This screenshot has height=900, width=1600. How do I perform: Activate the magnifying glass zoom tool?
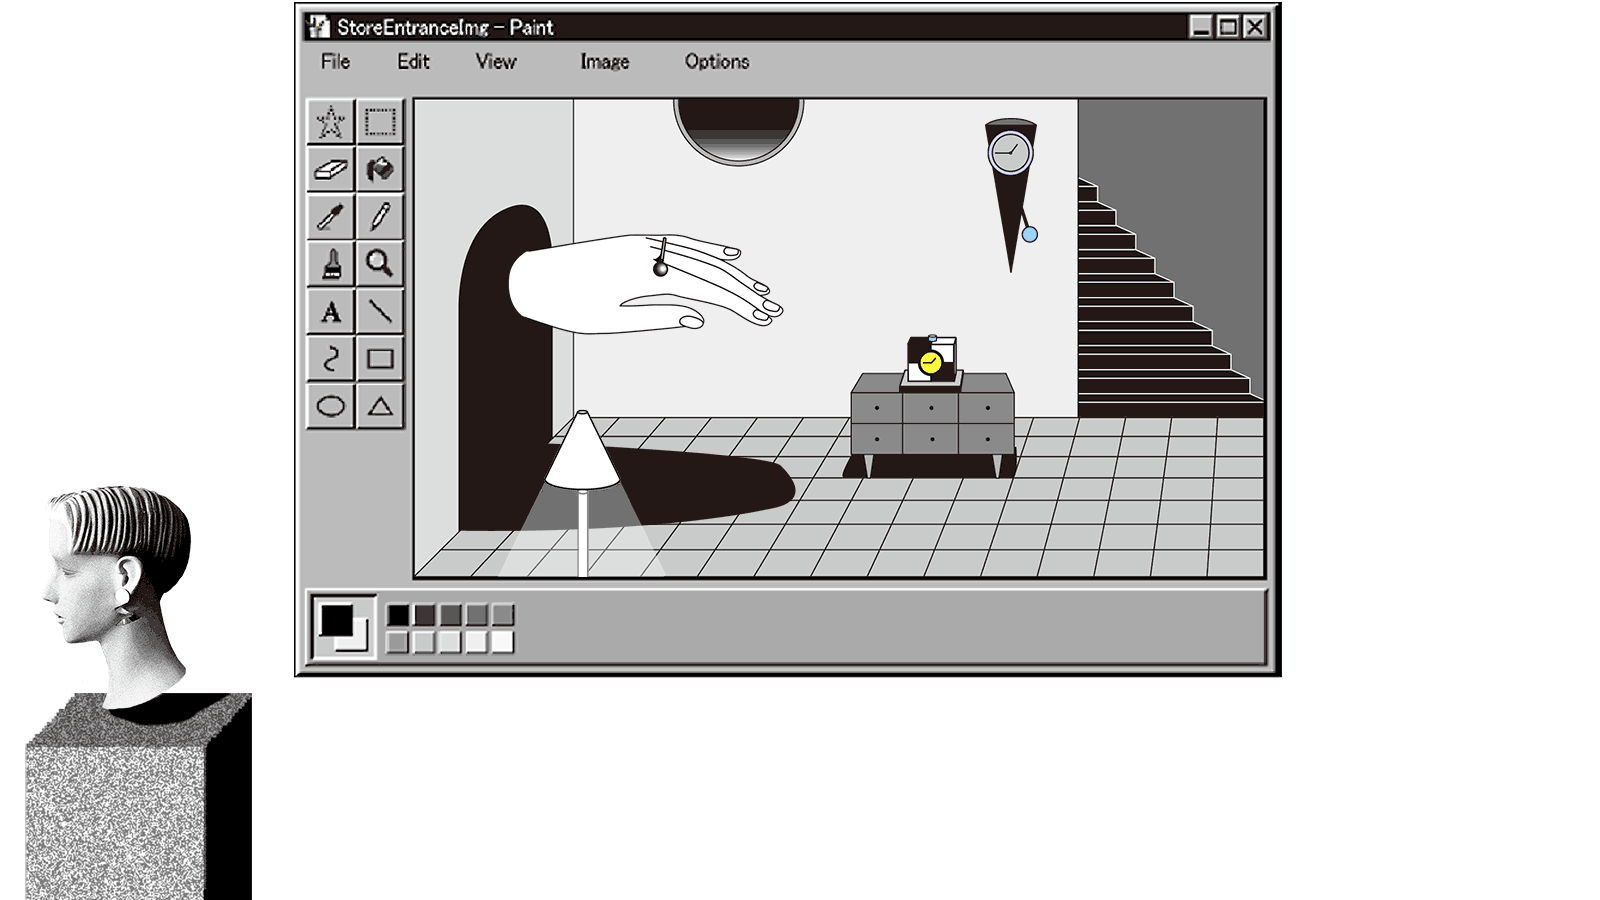[380, 263]
